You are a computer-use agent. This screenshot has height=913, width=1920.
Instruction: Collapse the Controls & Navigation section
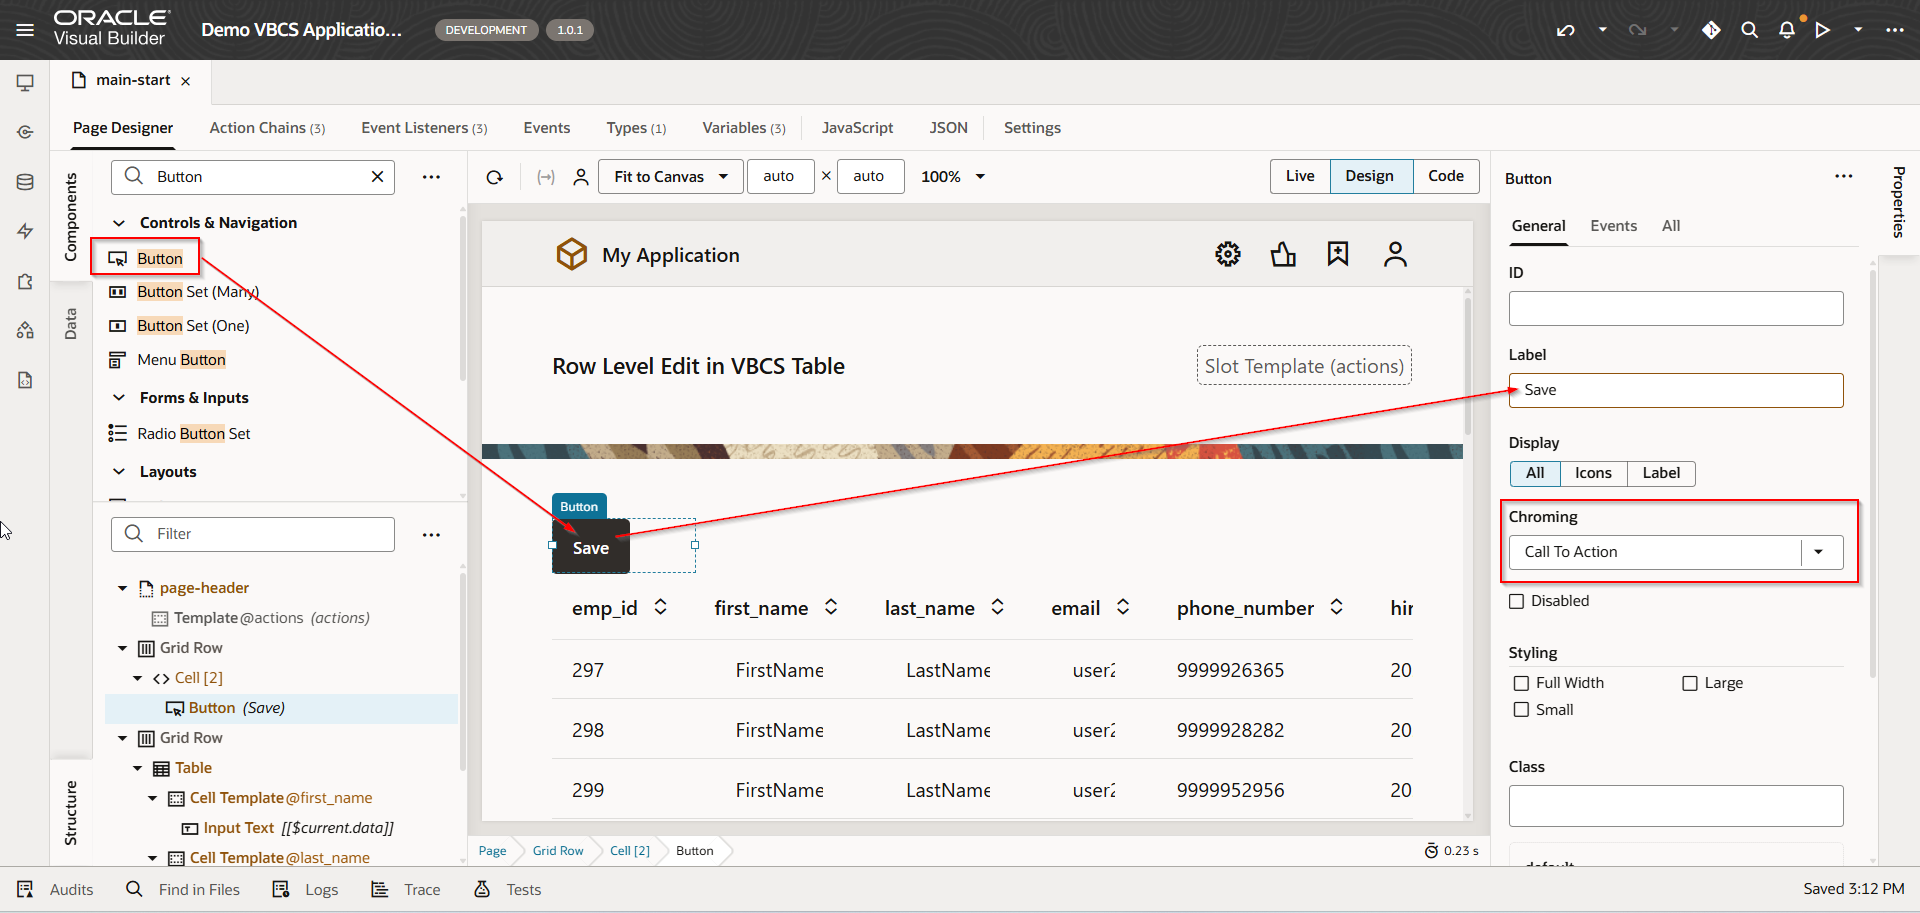click(119, 223)
